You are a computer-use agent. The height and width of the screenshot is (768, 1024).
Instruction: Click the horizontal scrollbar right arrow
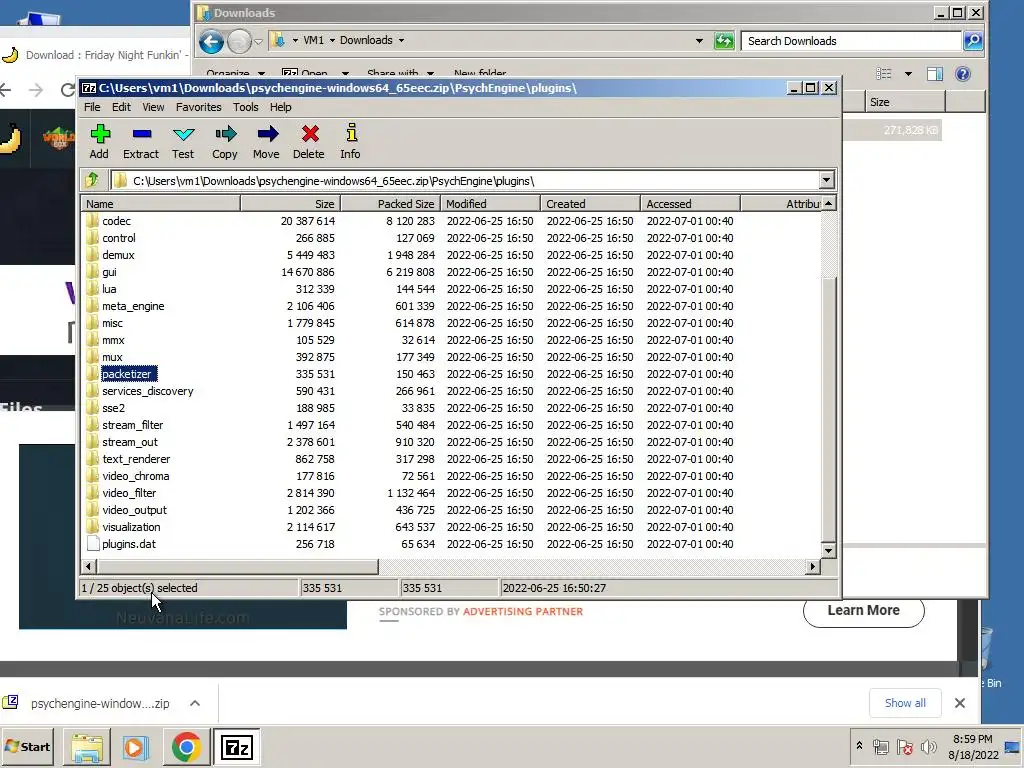tap(812, 566)
